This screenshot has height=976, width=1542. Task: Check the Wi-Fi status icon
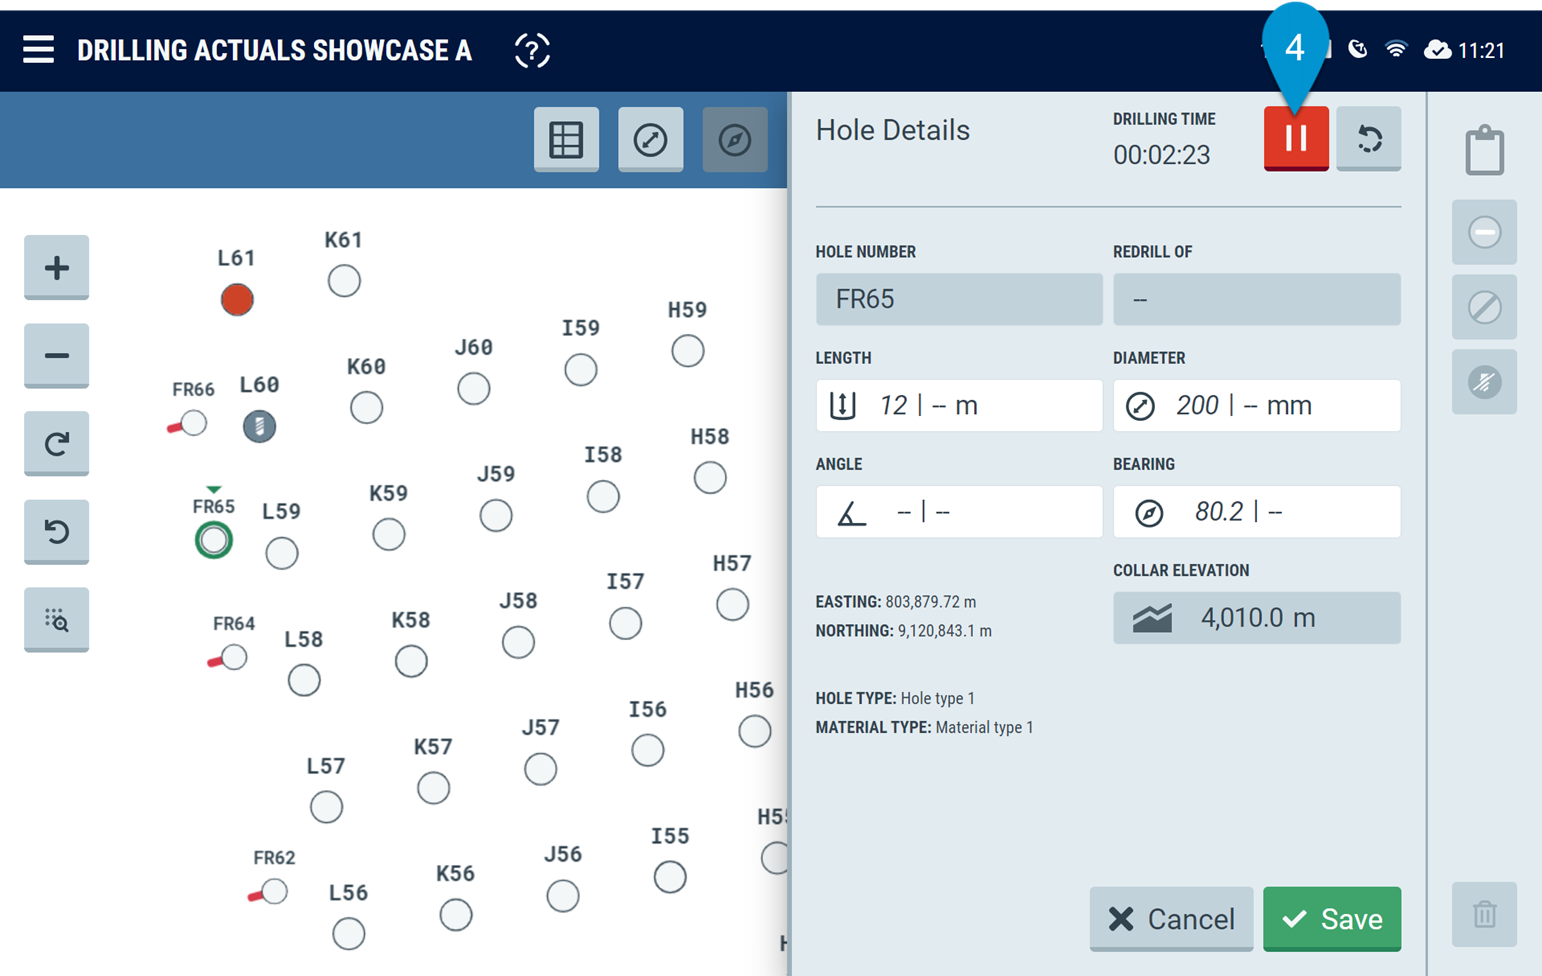pos(1396,49)
